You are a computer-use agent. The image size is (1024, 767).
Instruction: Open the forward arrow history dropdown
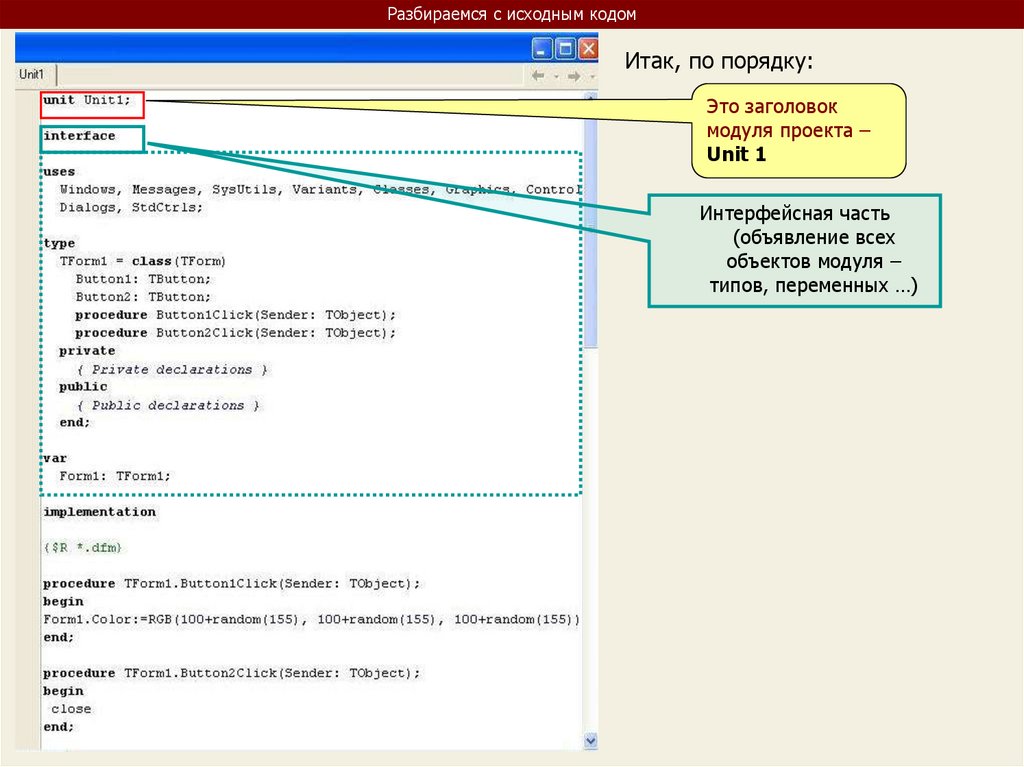[592, 76]
